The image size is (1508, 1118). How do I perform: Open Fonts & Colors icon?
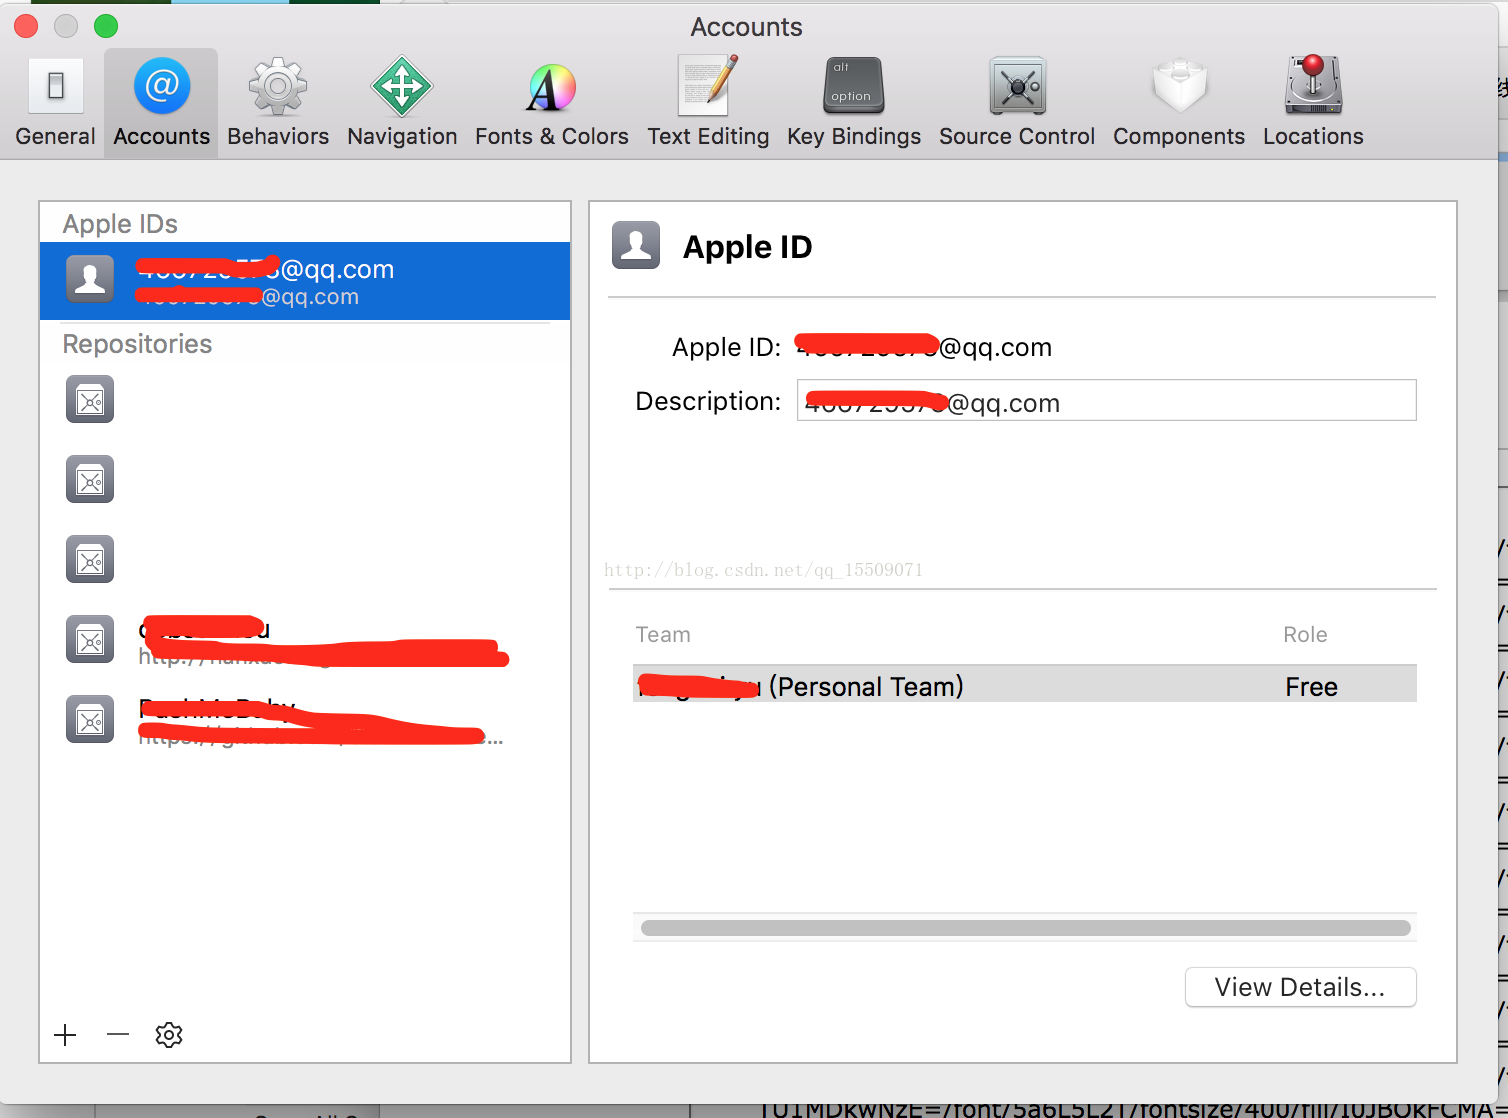[552, 87]
